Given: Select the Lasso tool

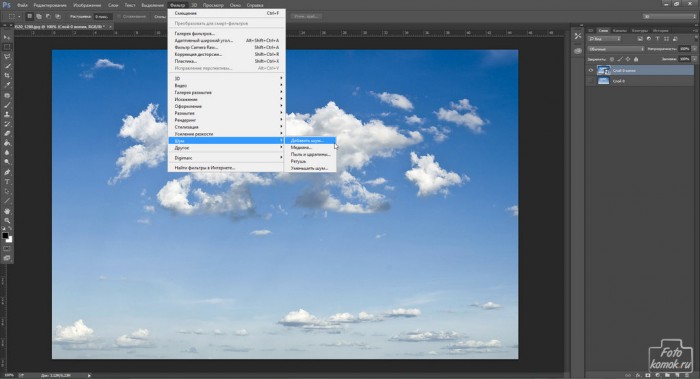Looking at the screenshot, I should pos(7,57).
